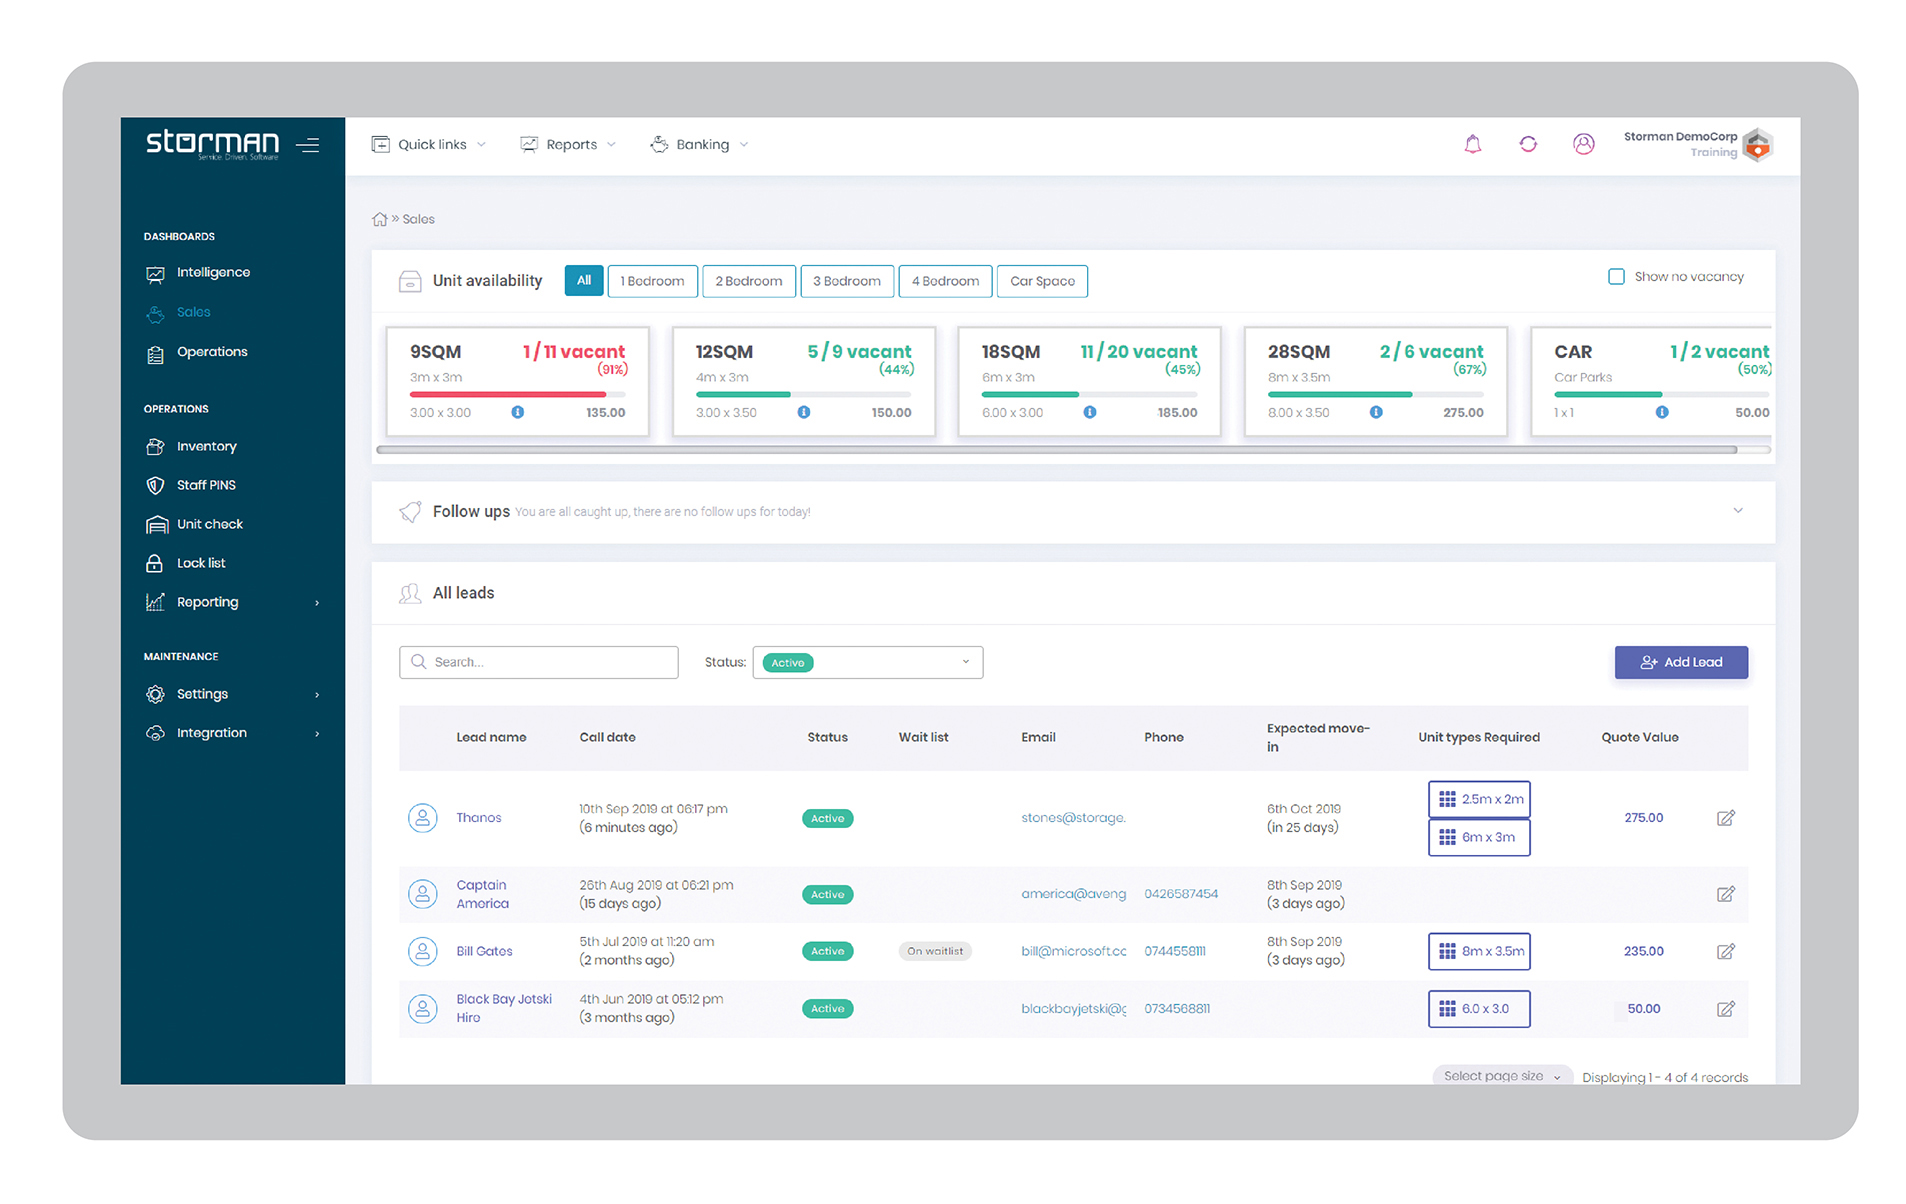Open the Status filter dropdown
This screenshot has height=1204, width=1906.
tap(867, 662)
